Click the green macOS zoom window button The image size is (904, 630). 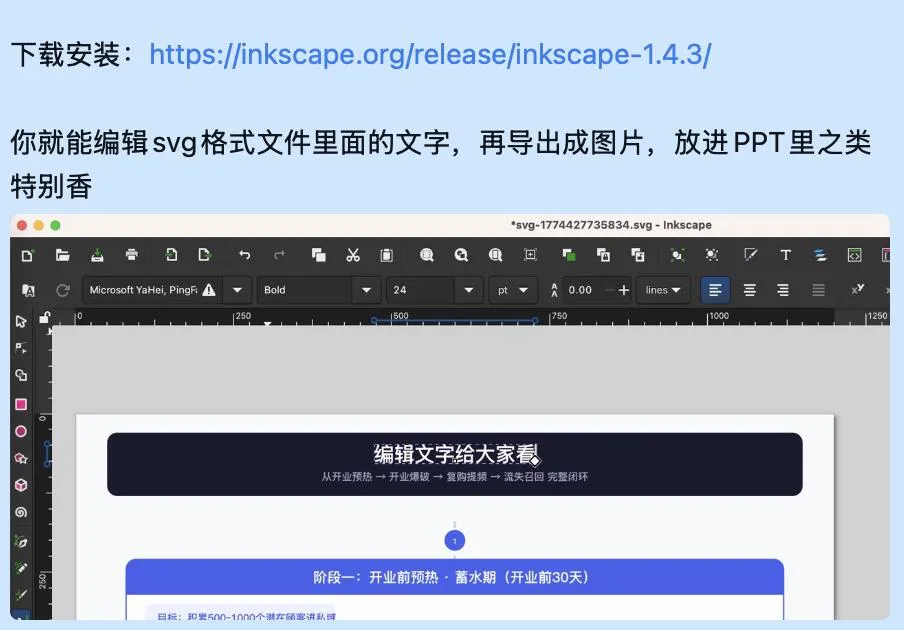point(55,225)
